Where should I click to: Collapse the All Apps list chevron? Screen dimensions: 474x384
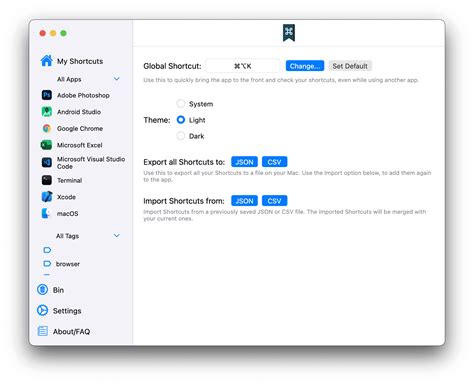coord(117,79)
